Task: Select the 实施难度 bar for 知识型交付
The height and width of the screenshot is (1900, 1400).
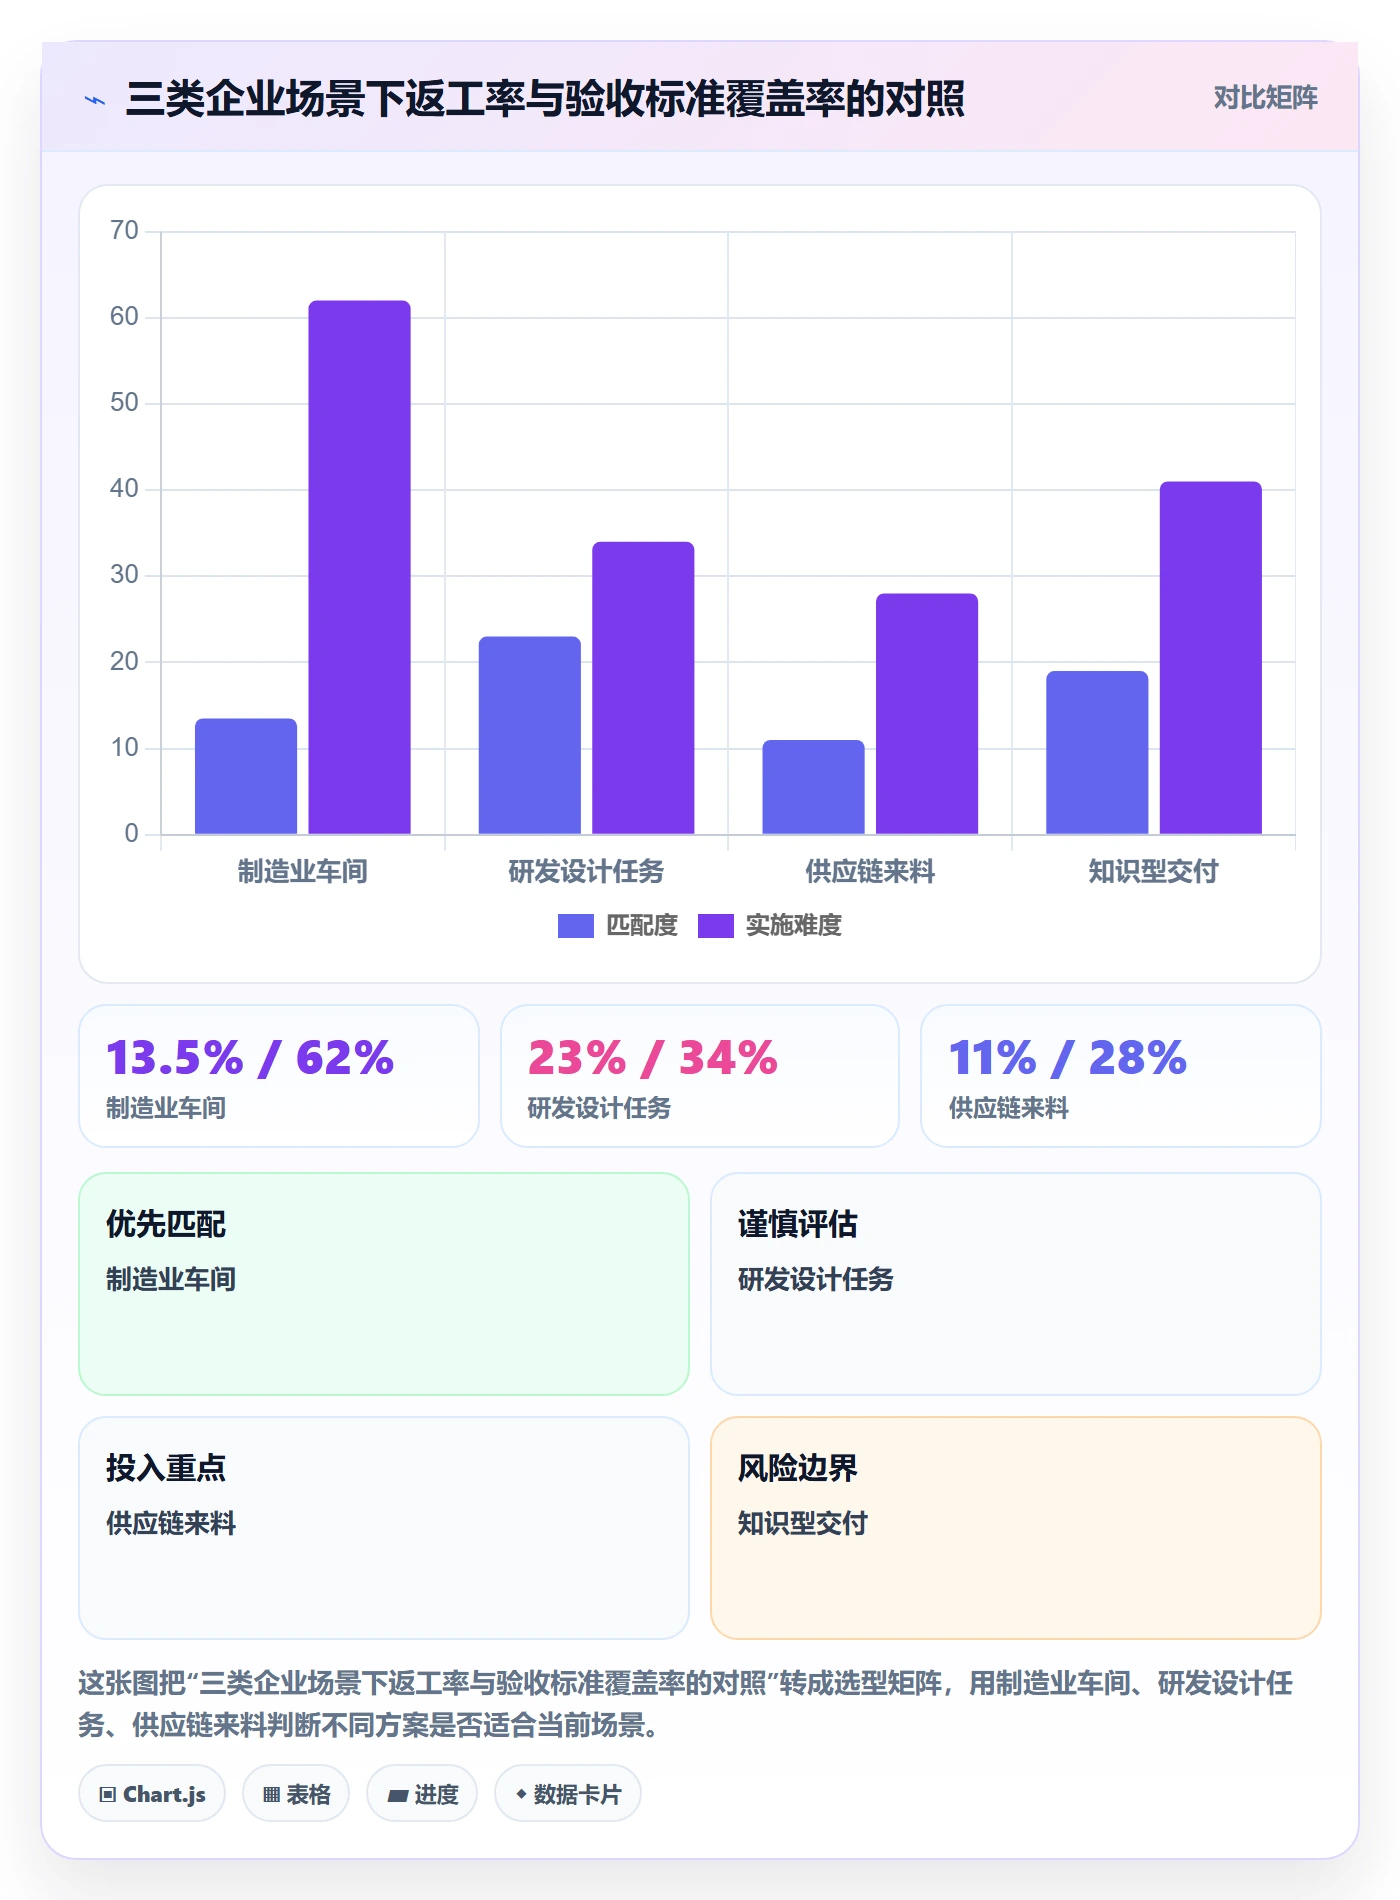Action: click(1211, 658)
